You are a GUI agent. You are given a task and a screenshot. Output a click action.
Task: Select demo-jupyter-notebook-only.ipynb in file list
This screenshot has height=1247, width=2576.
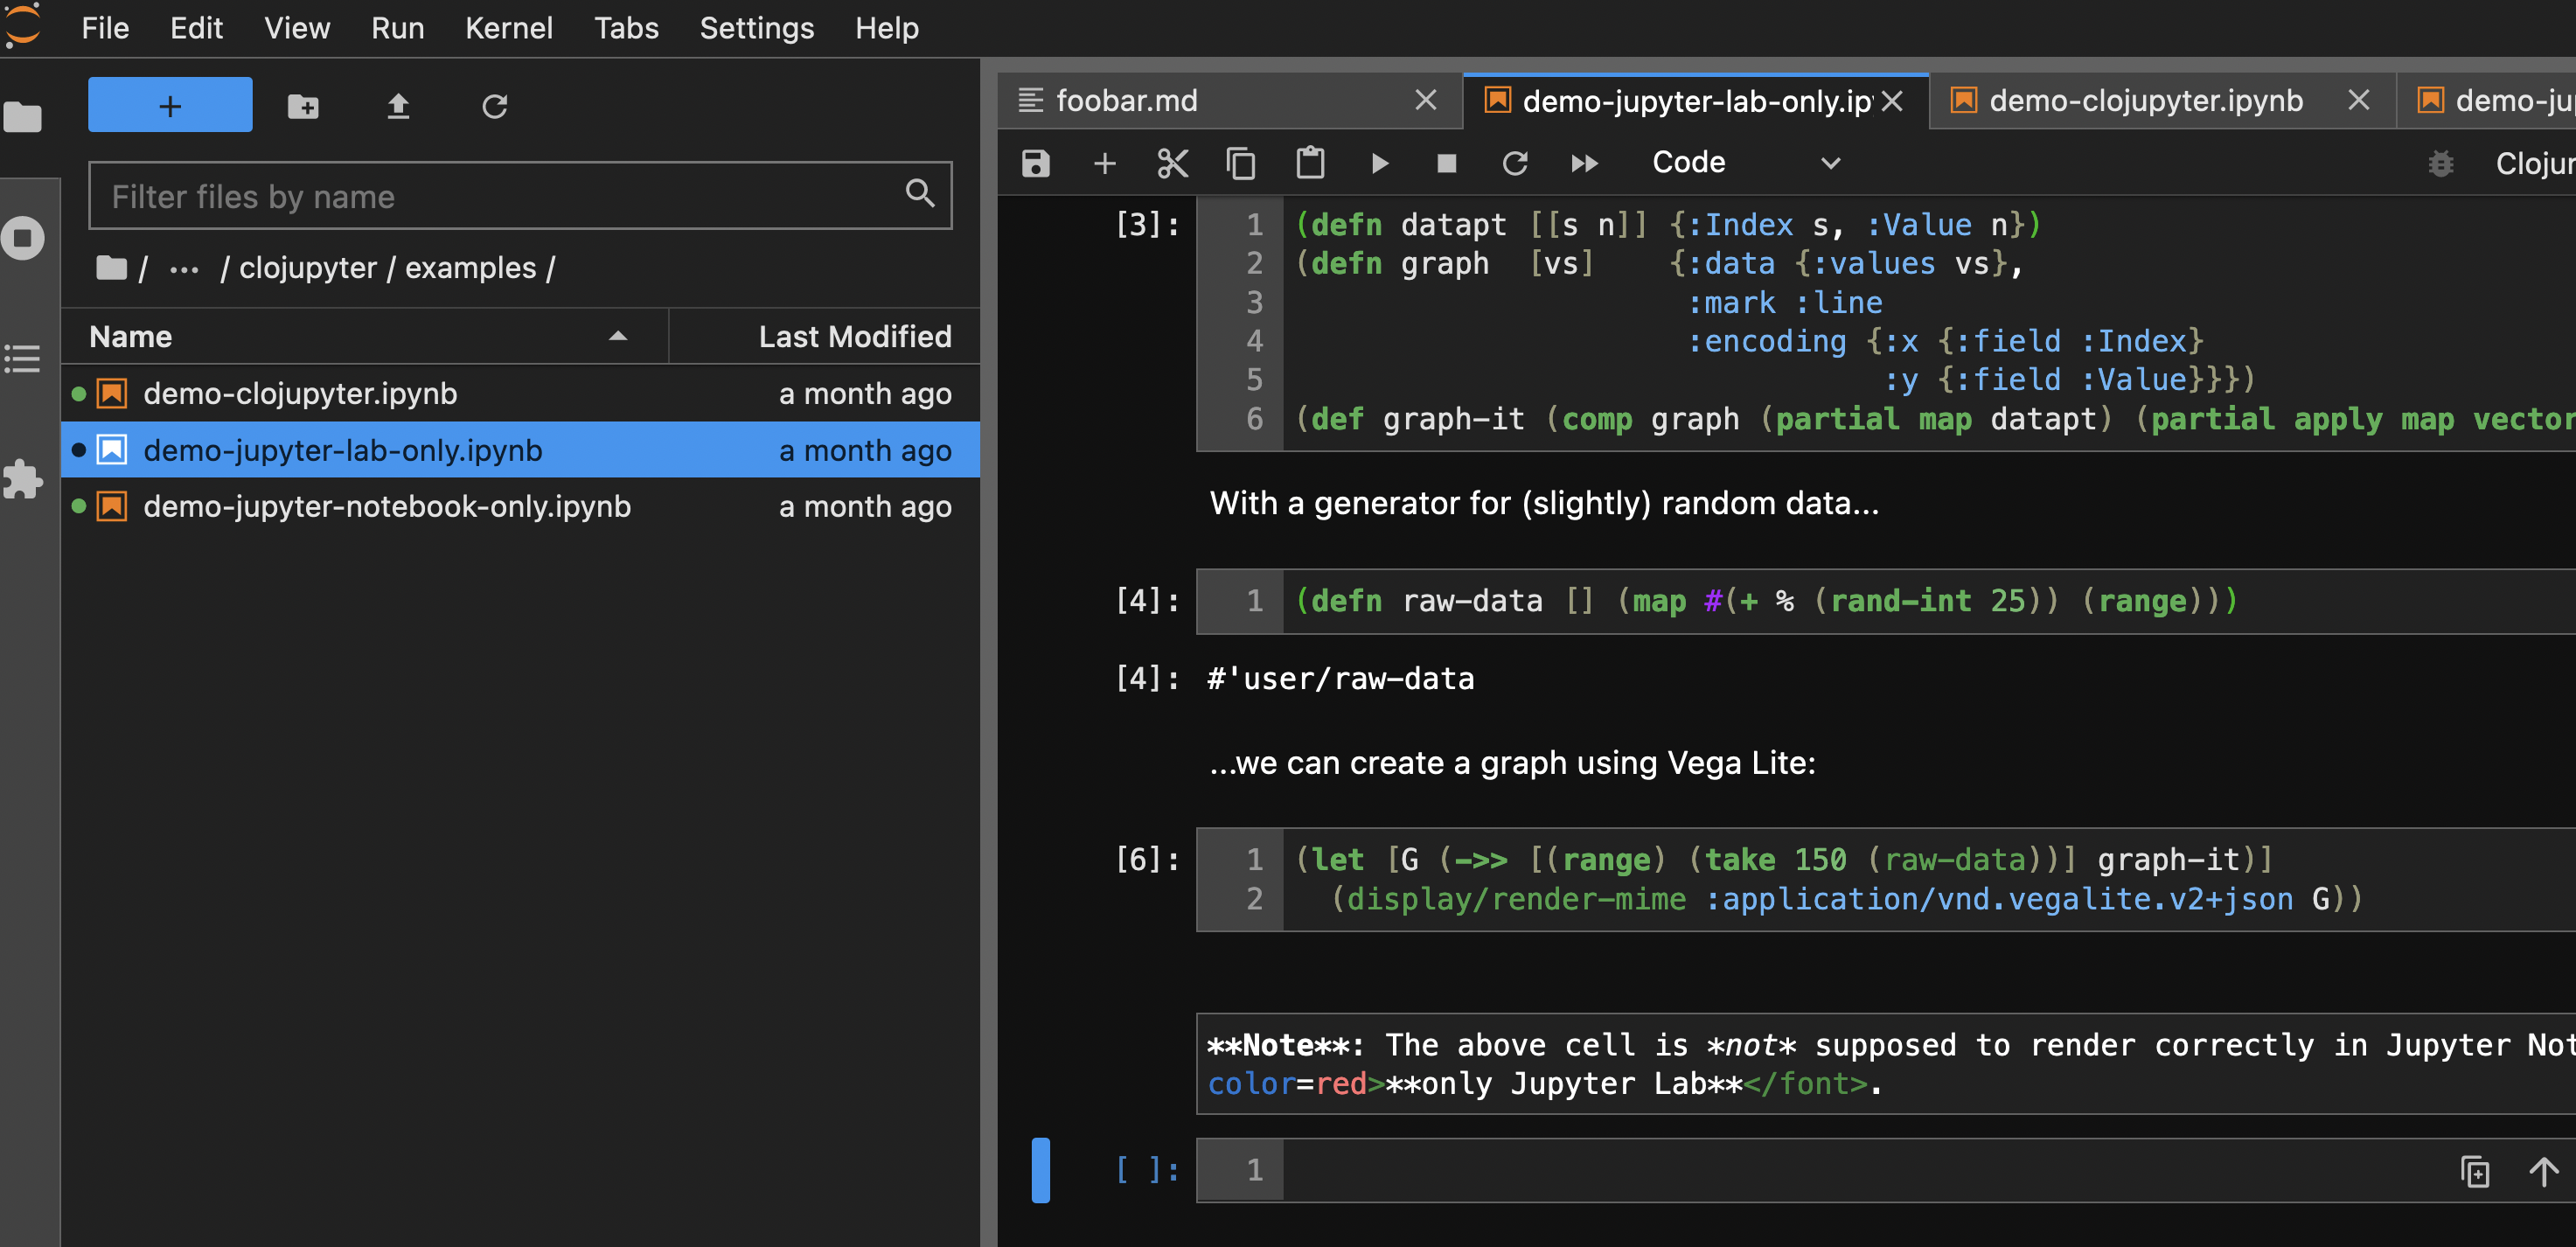coord(520,506)
